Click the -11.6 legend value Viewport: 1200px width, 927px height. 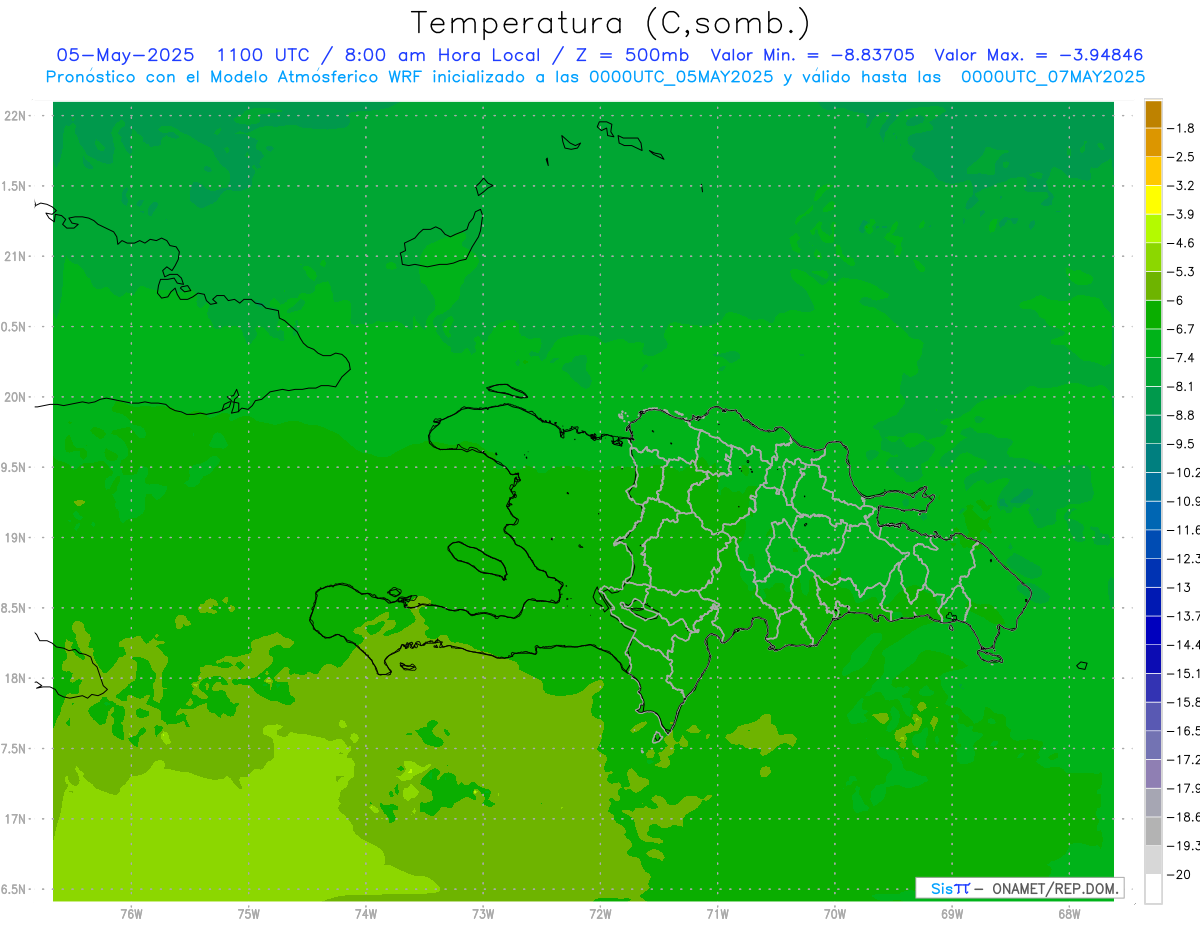[1183, 530]
